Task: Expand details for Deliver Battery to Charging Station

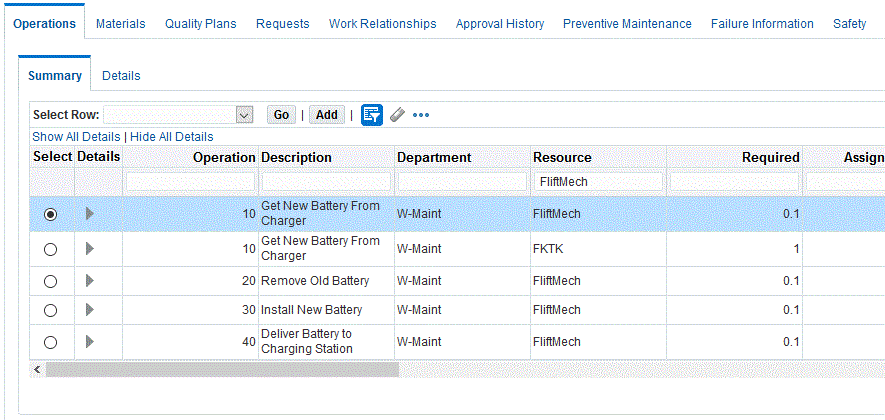Action: pos(91,342)
